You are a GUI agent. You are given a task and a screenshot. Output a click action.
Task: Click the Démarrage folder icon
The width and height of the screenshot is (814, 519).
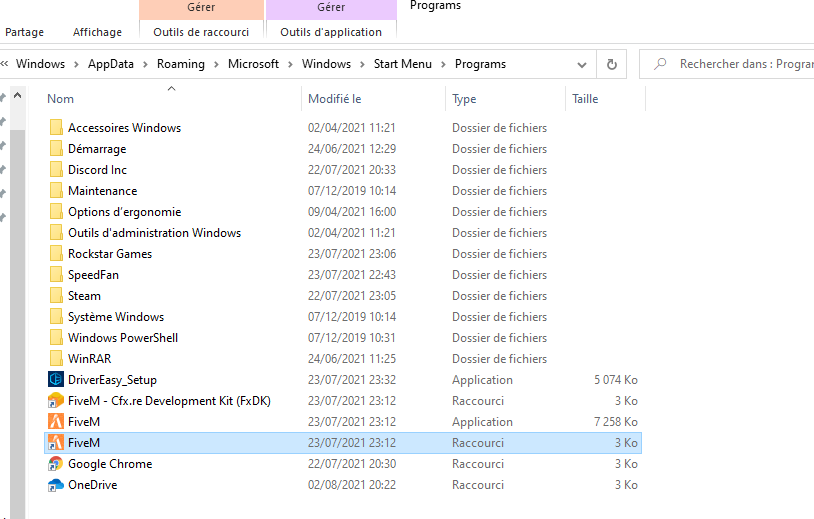56,149
